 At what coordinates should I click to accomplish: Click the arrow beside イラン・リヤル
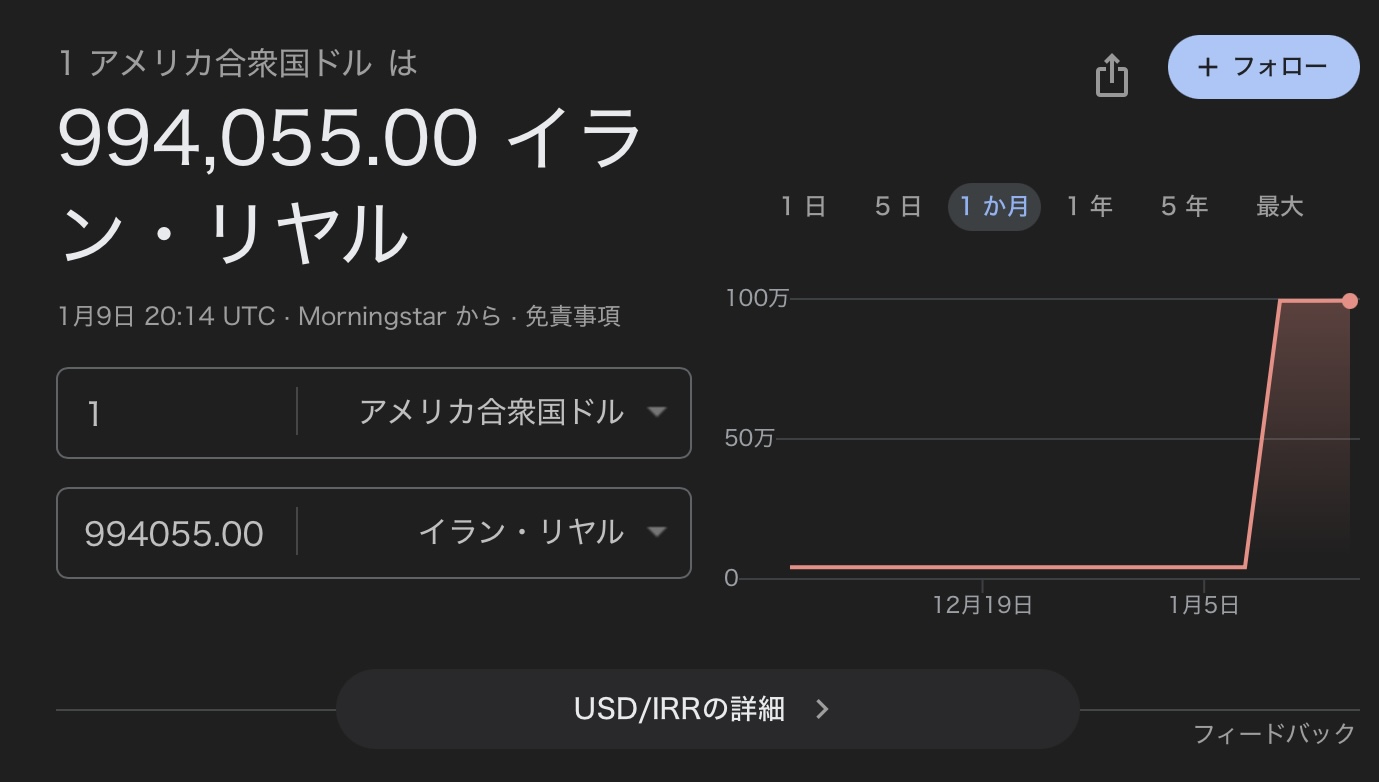point(656,532)
